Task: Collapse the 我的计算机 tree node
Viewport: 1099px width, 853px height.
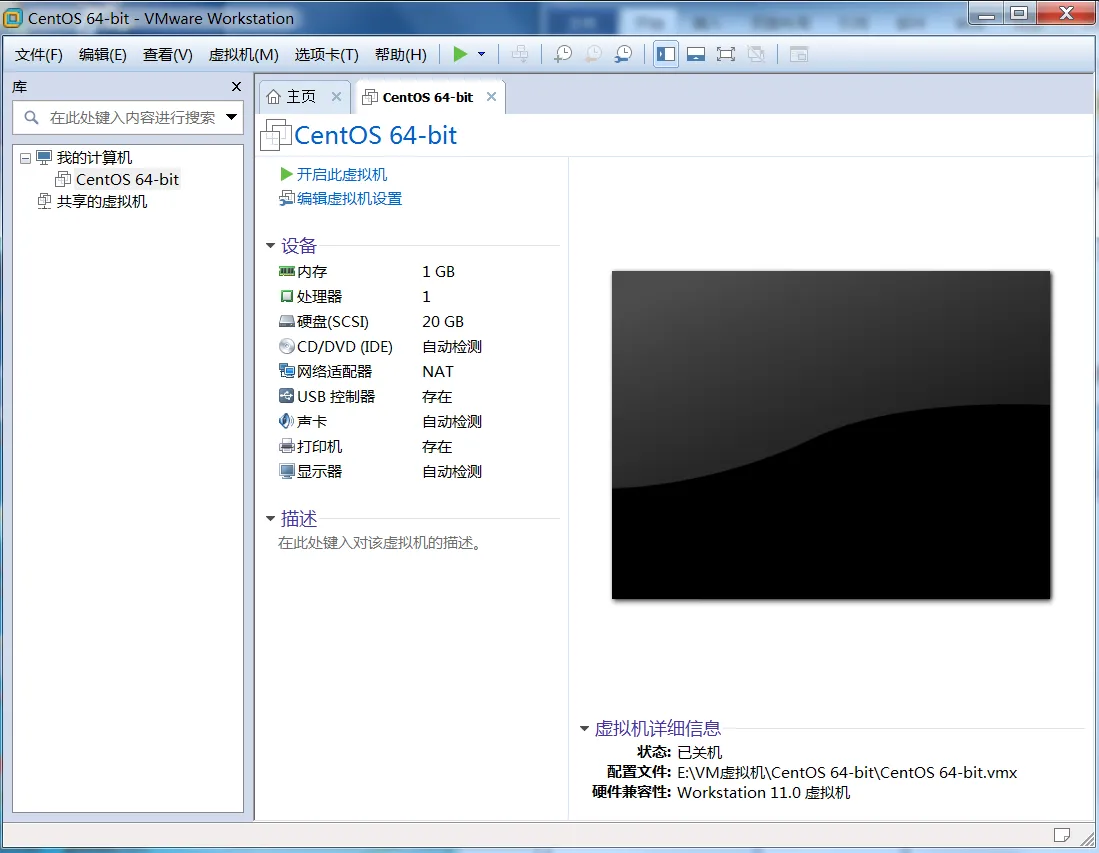Action: click(25, 158)
